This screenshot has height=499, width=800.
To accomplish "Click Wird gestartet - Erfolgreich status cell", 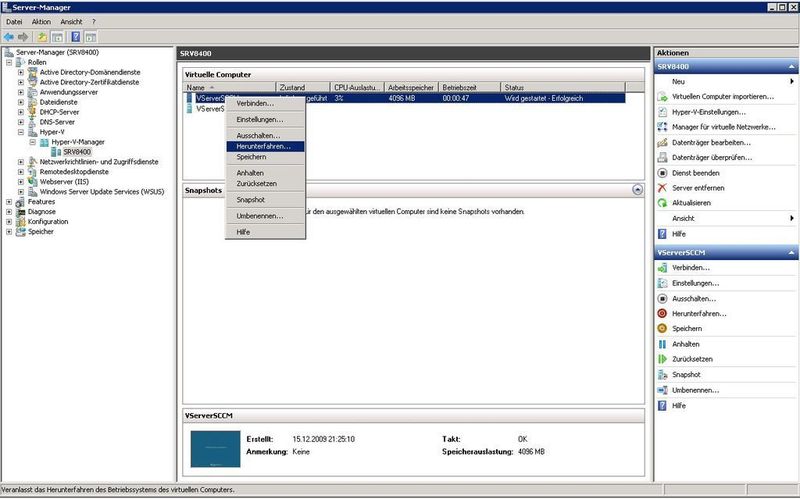I will pos(543,98).
